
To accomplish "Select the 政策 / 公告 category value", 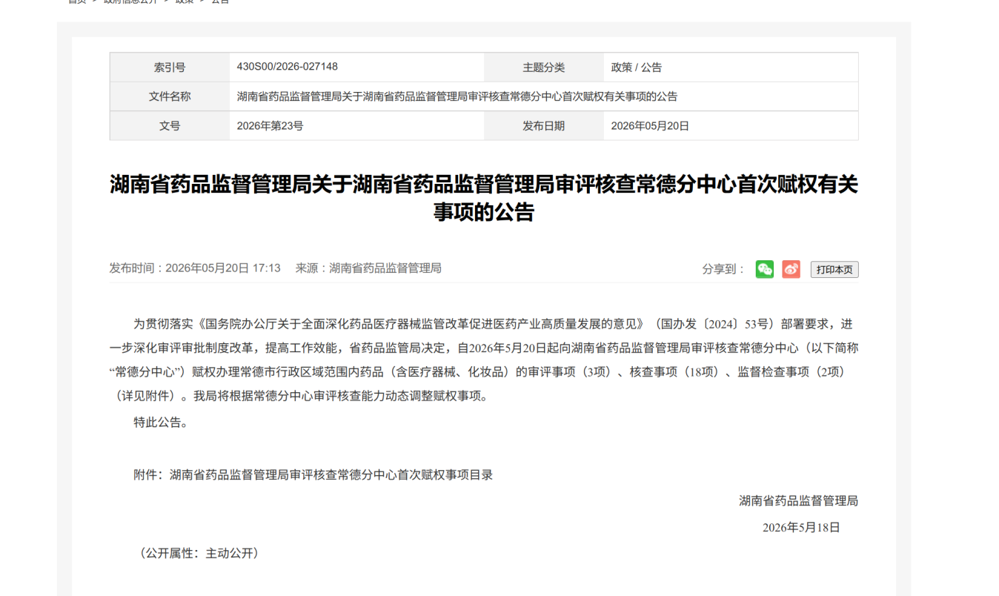I will (636, 67).
